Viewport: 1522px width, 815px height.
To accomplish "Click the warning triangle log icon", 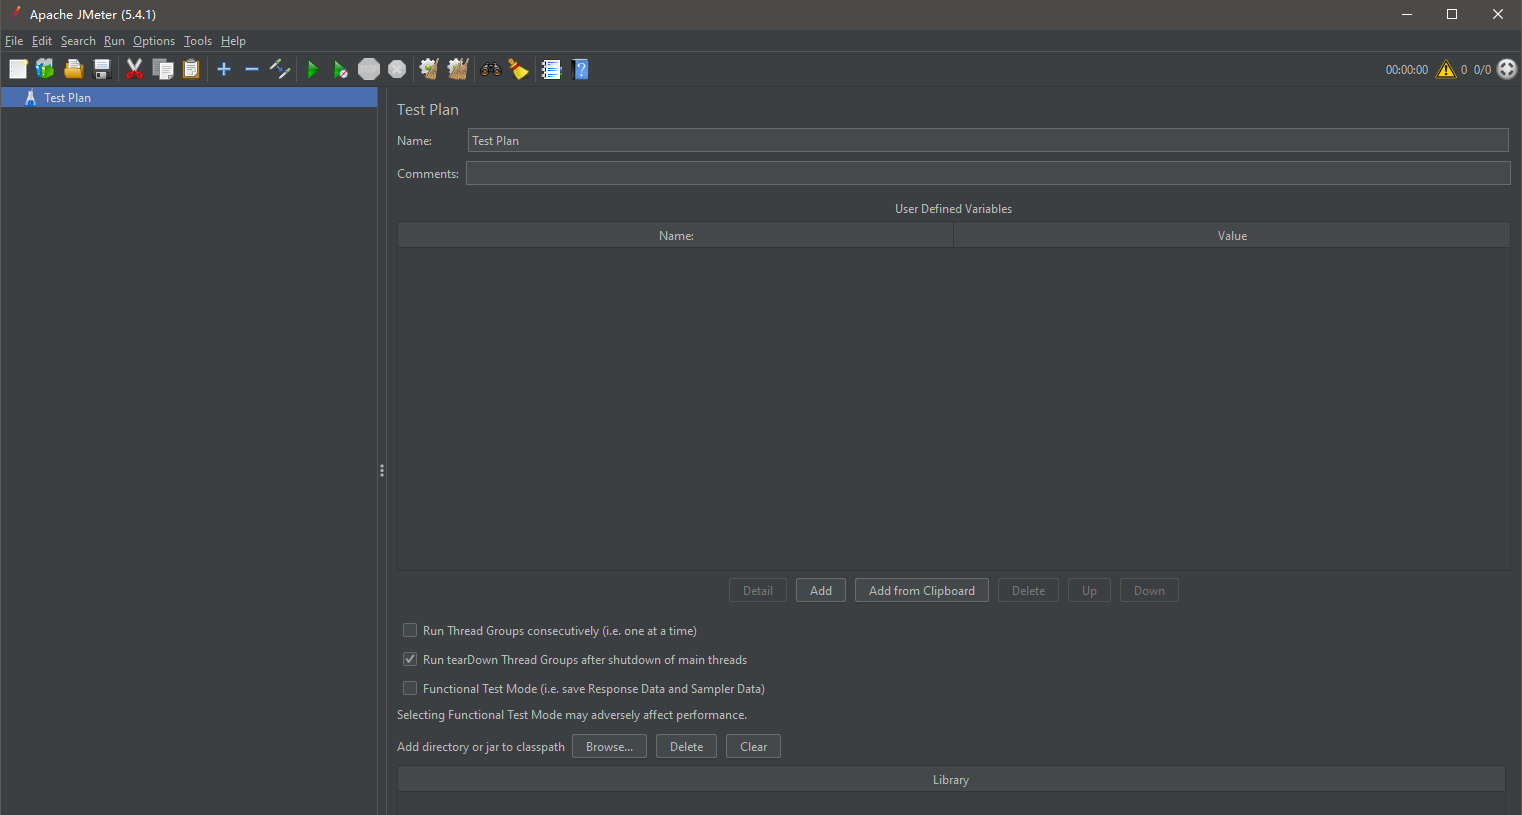I will pyautogui.click(x=1446, y=69).
